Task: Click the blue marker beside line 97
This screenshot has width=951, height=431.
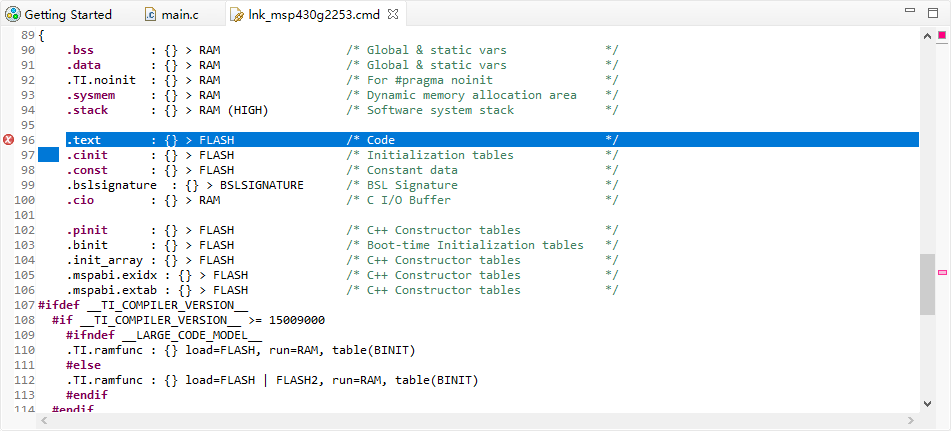Action: [x=49, y=155]
